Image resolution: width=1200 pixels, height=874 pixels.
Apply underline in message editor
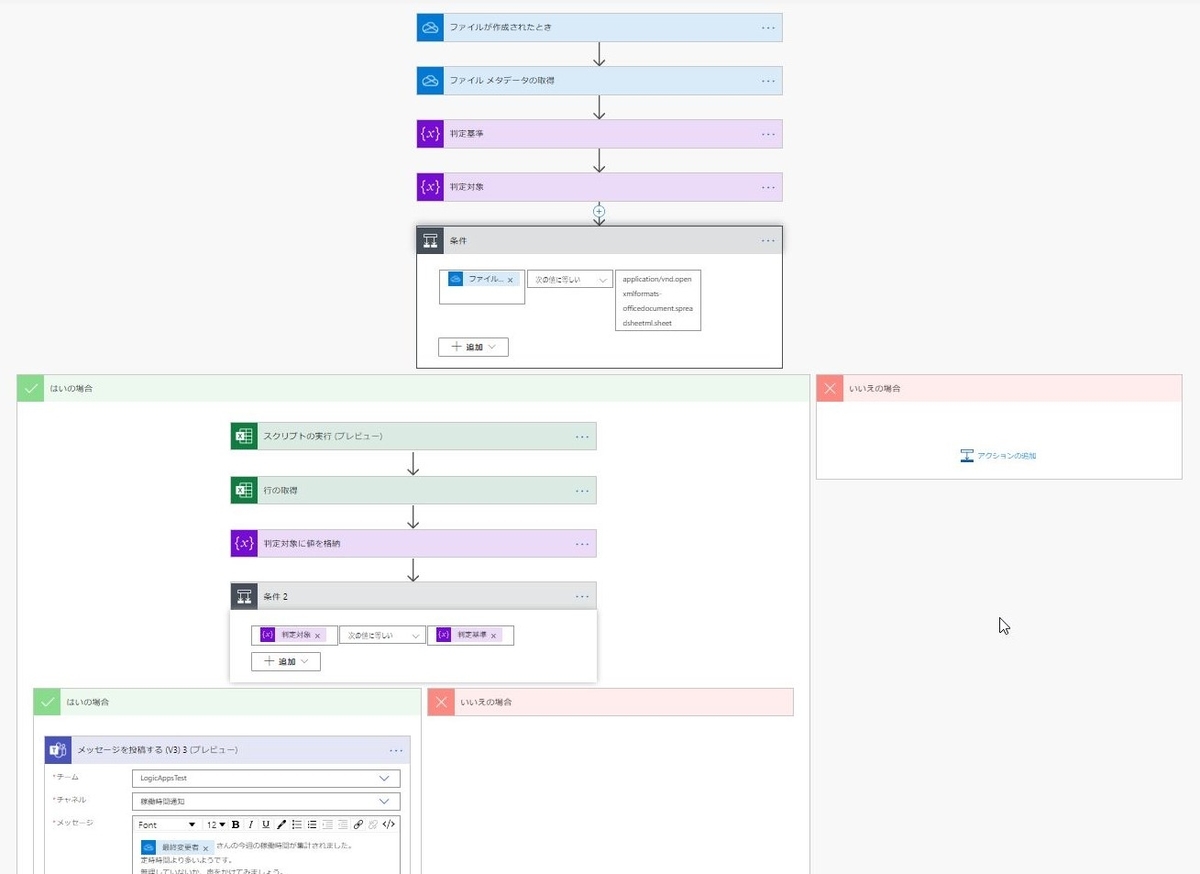click(266, 825)
